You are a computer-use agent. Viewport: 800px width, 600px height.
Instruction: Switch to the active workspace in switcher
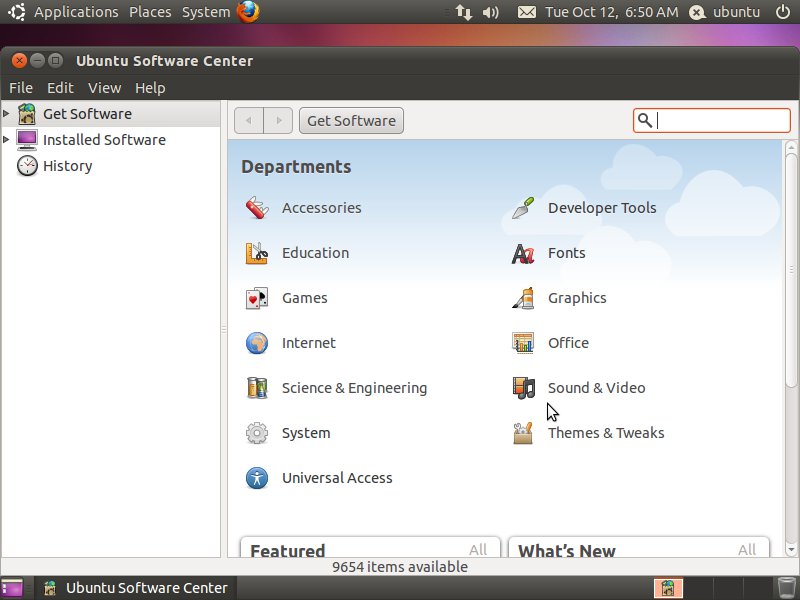[668, 588]
